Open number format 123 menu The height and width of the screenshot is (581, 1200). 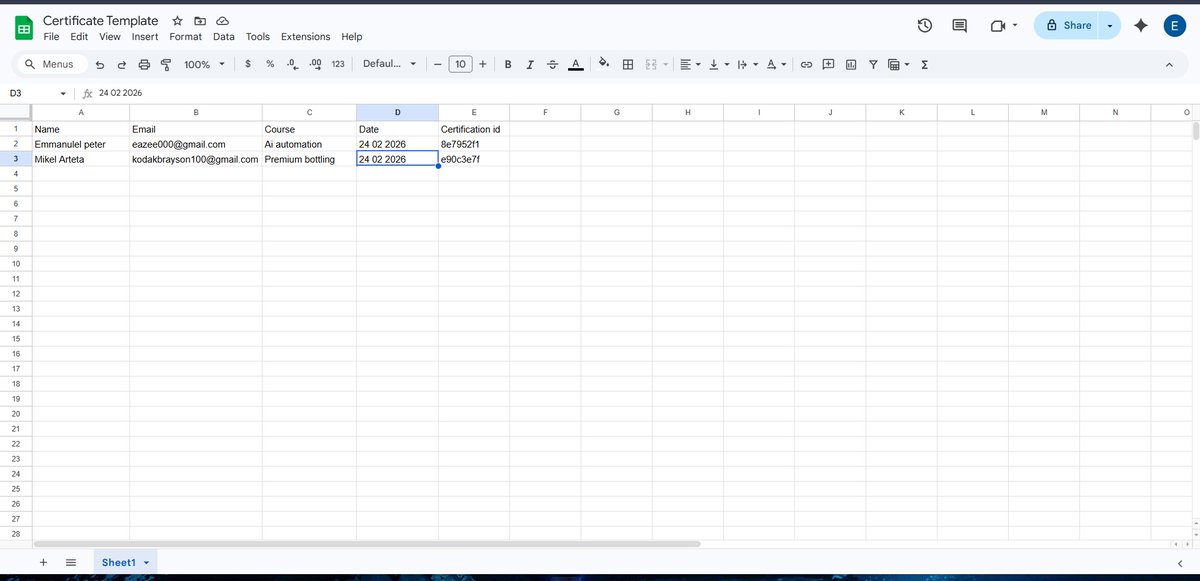click(x=338, y=64)
